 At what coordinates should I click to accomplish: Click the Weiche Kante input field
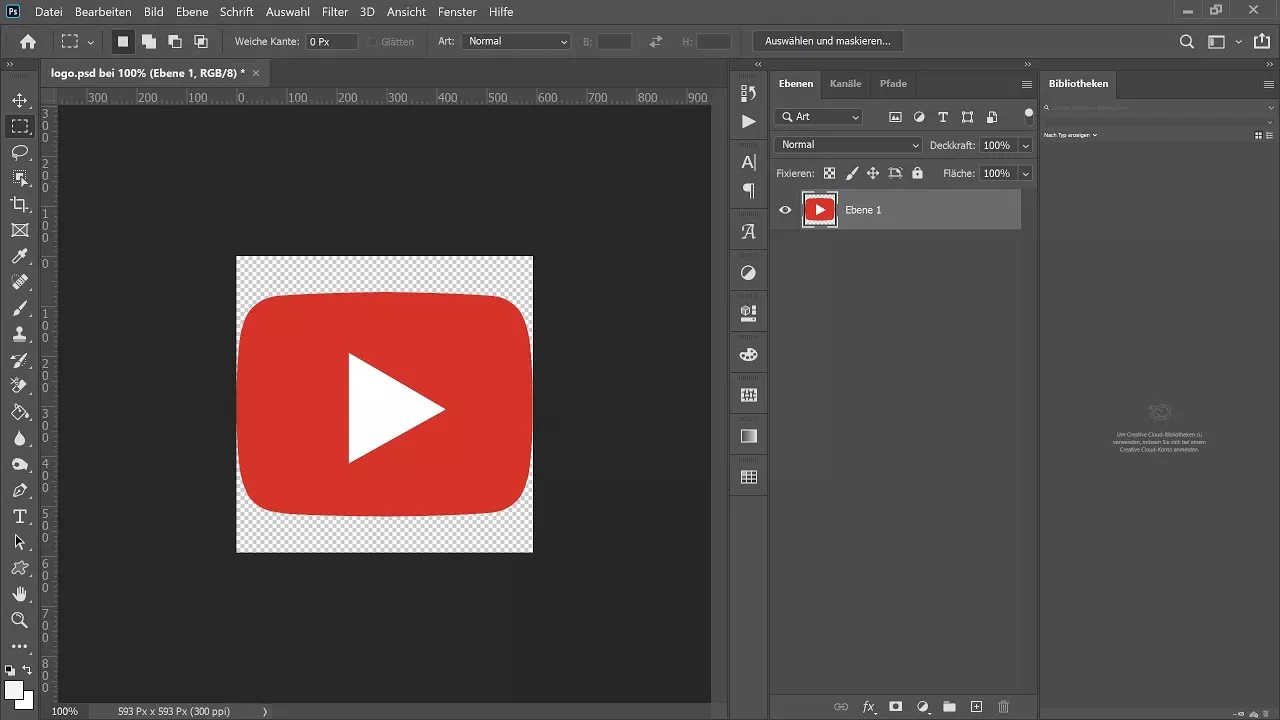point(330,41)
